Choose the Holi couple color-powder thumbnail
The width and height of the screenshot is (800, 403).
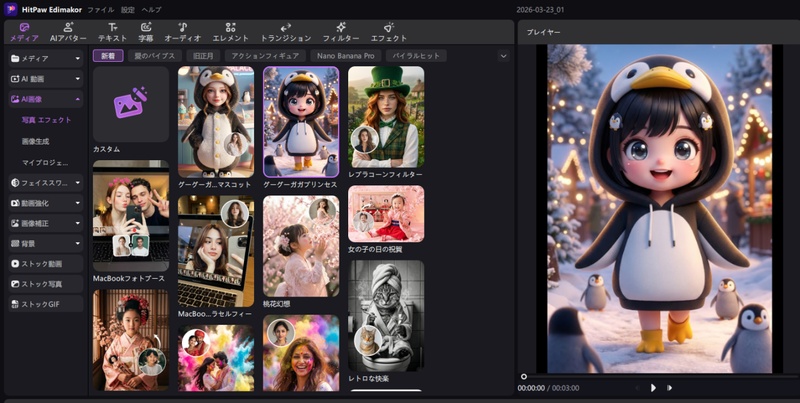point(216,359)
